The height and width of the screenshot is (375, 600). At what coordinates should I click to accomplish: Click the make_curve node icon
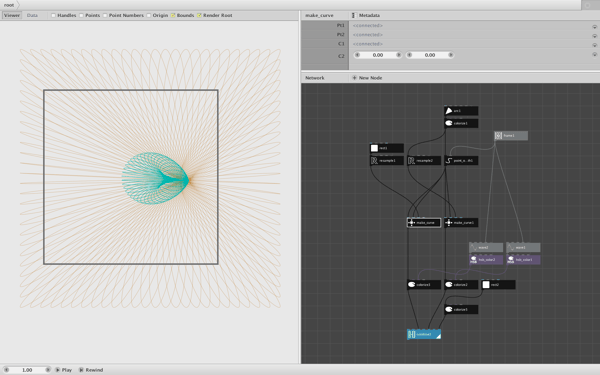411,222
